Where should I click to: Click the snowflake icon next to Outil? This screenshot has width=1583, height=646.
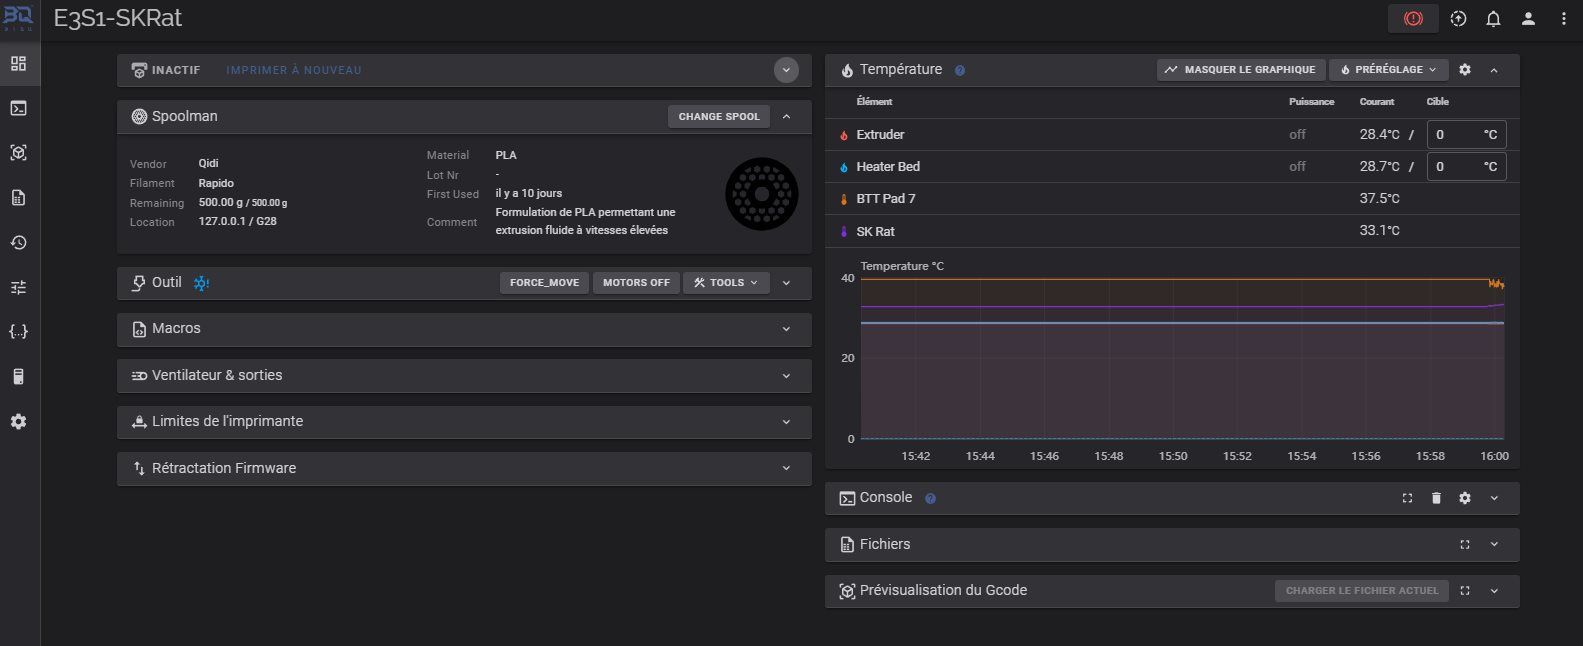201,283
